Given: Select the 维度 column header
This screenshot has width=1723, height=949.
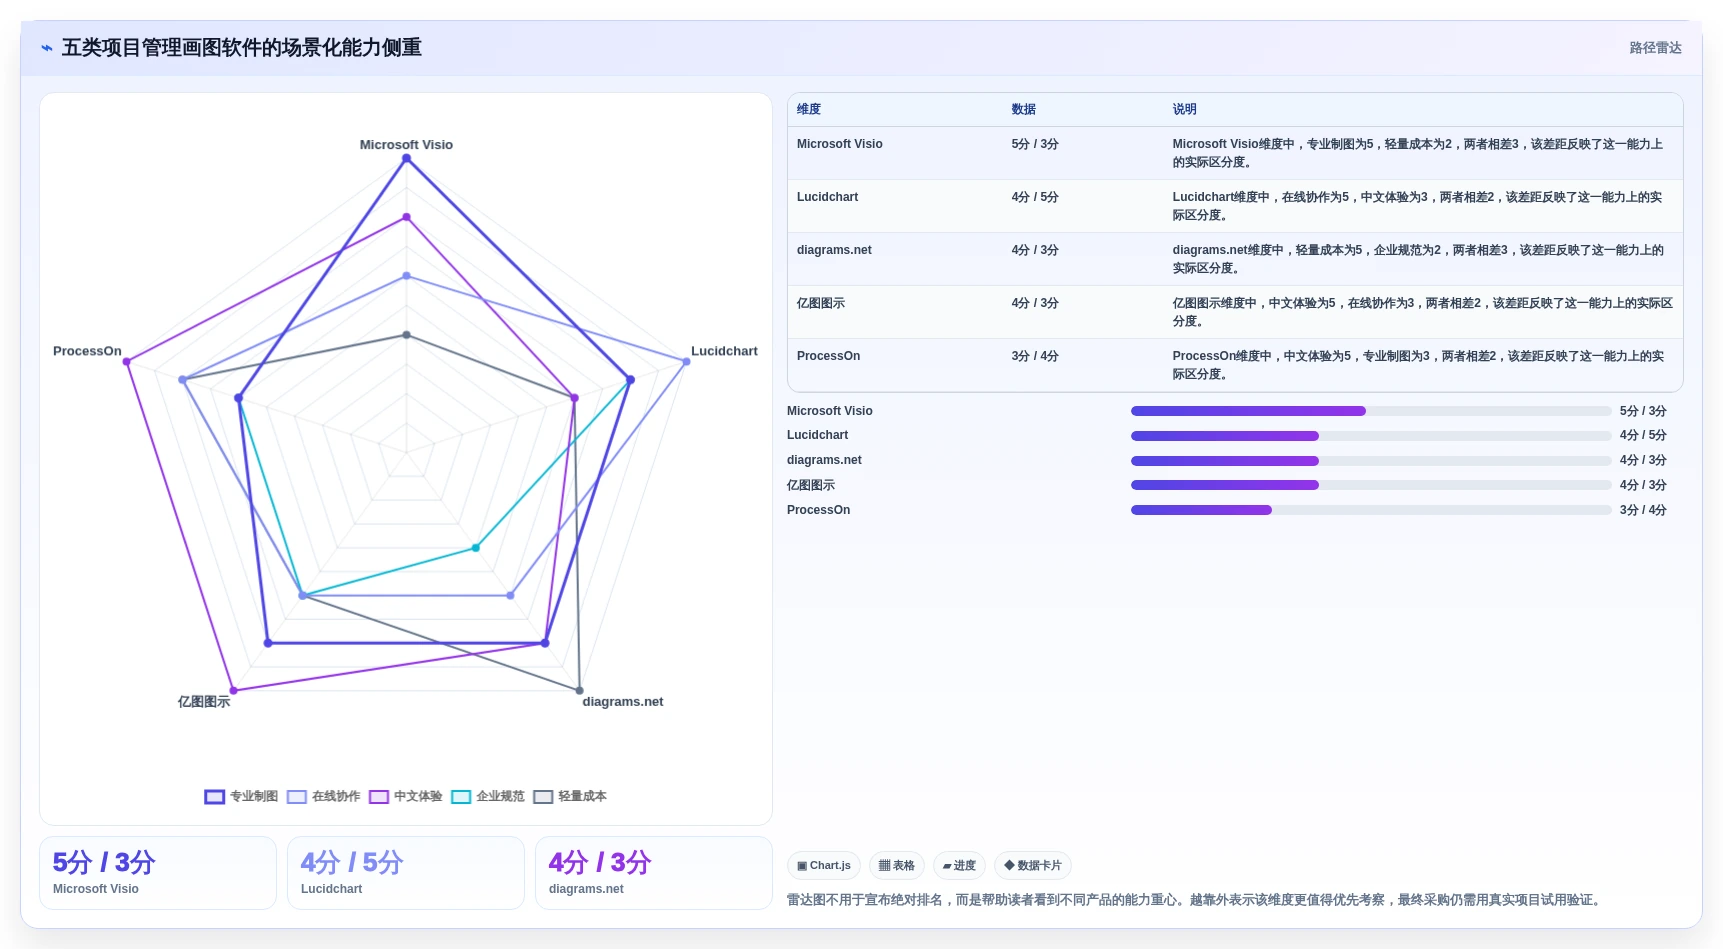Looking at the screenshot, I should [x=809, y=109].
